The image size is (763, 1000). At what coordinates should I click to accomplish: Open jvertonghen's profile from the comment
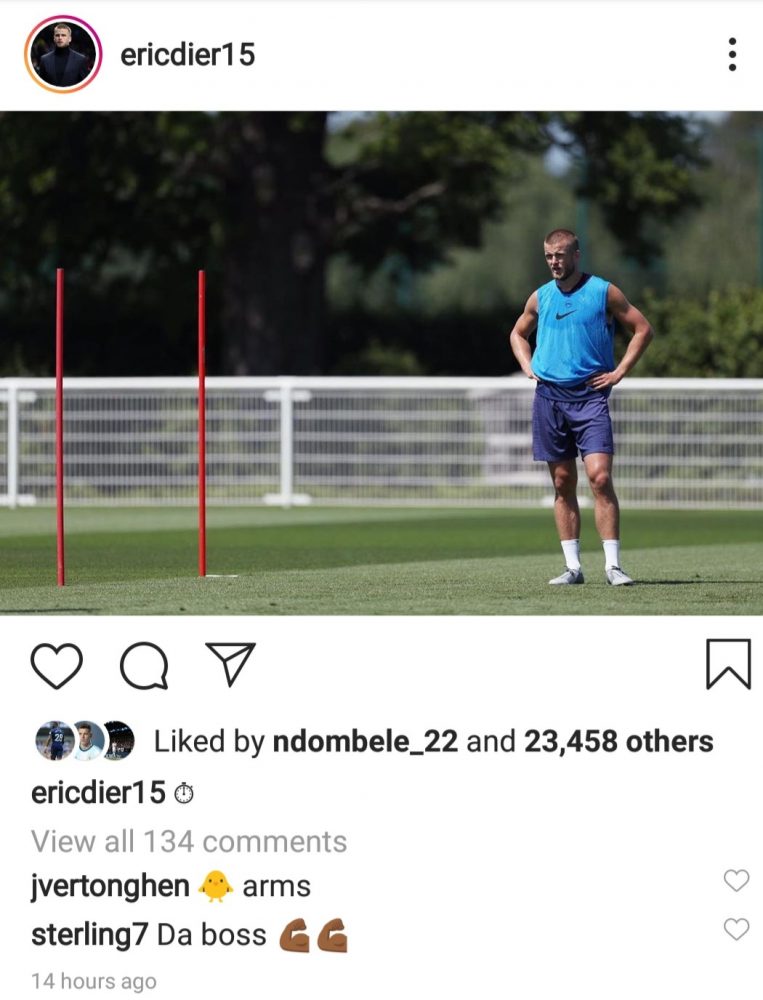click(110, 886)
